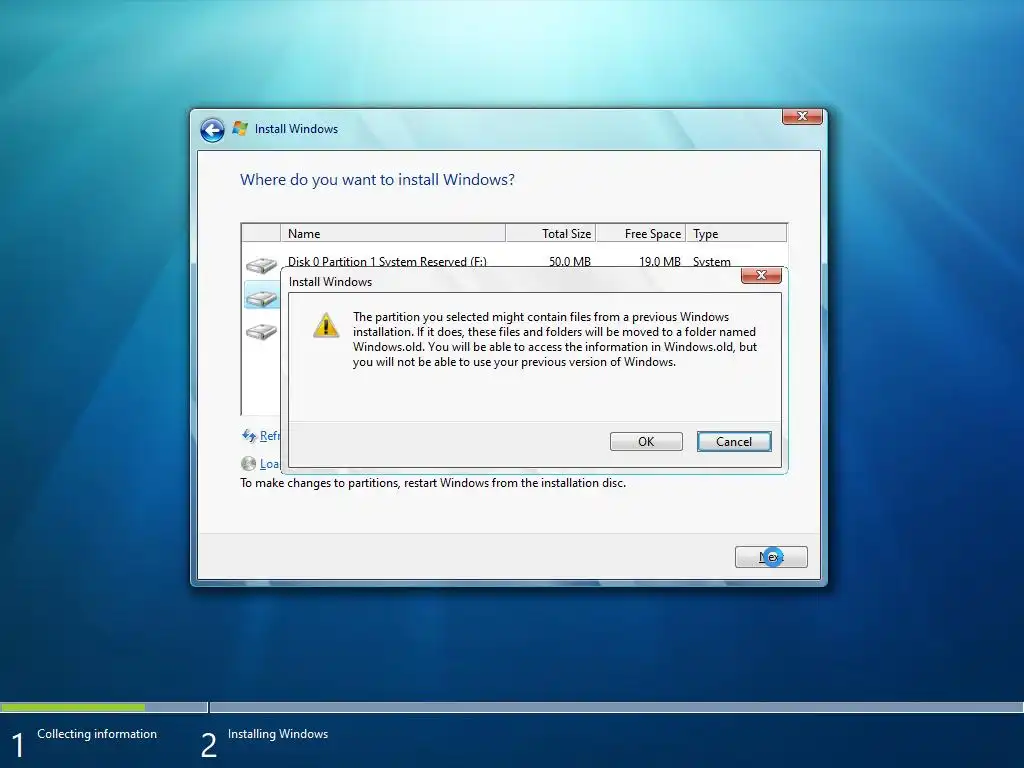Screen dimensions: 1024x768
Task: Click Cancel in the warning dialog
Action: pyautogui.click(x=733, y=441)
